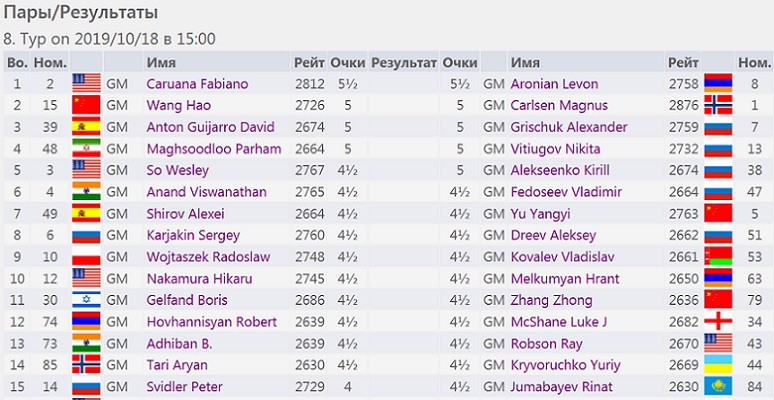This screenshot has width=774, height=400.
Task: Open the Nakamura Hikaru player link
Action: [185, 278]
